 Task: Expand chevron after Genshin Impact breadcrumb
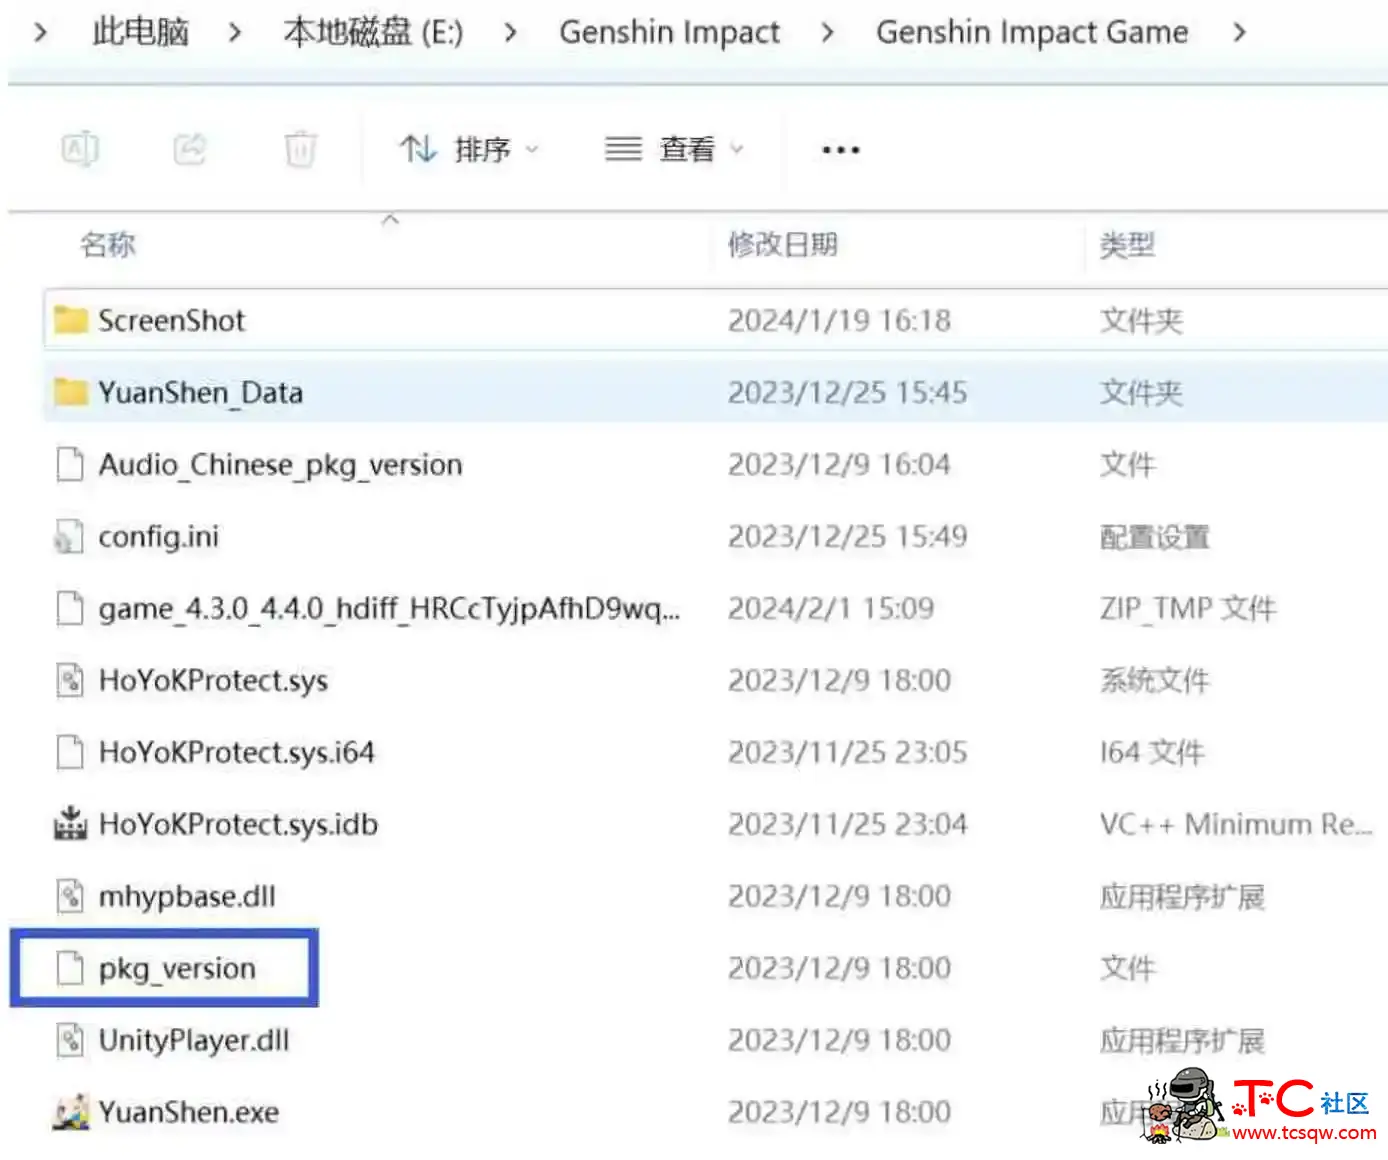coord(827,33)
